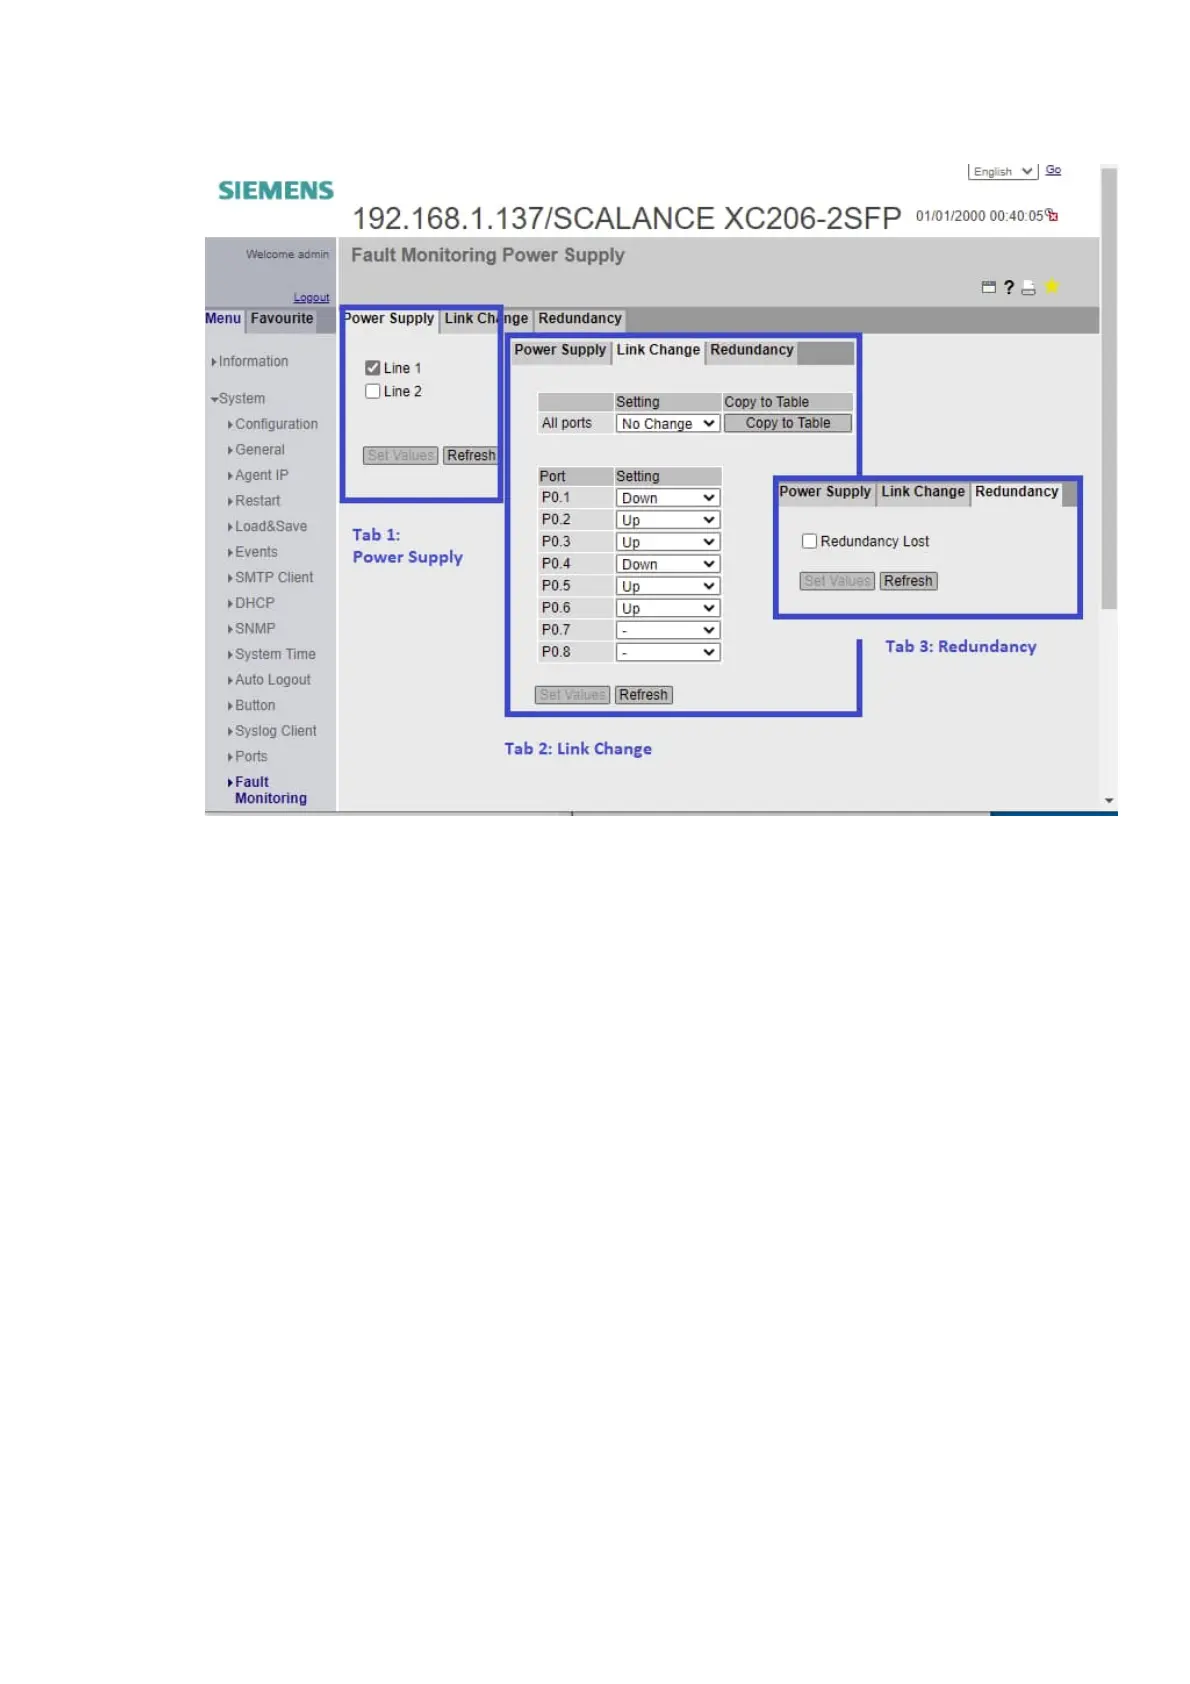
Task: Select Power Supply tab under the grey bar
Action: [388, 318]
